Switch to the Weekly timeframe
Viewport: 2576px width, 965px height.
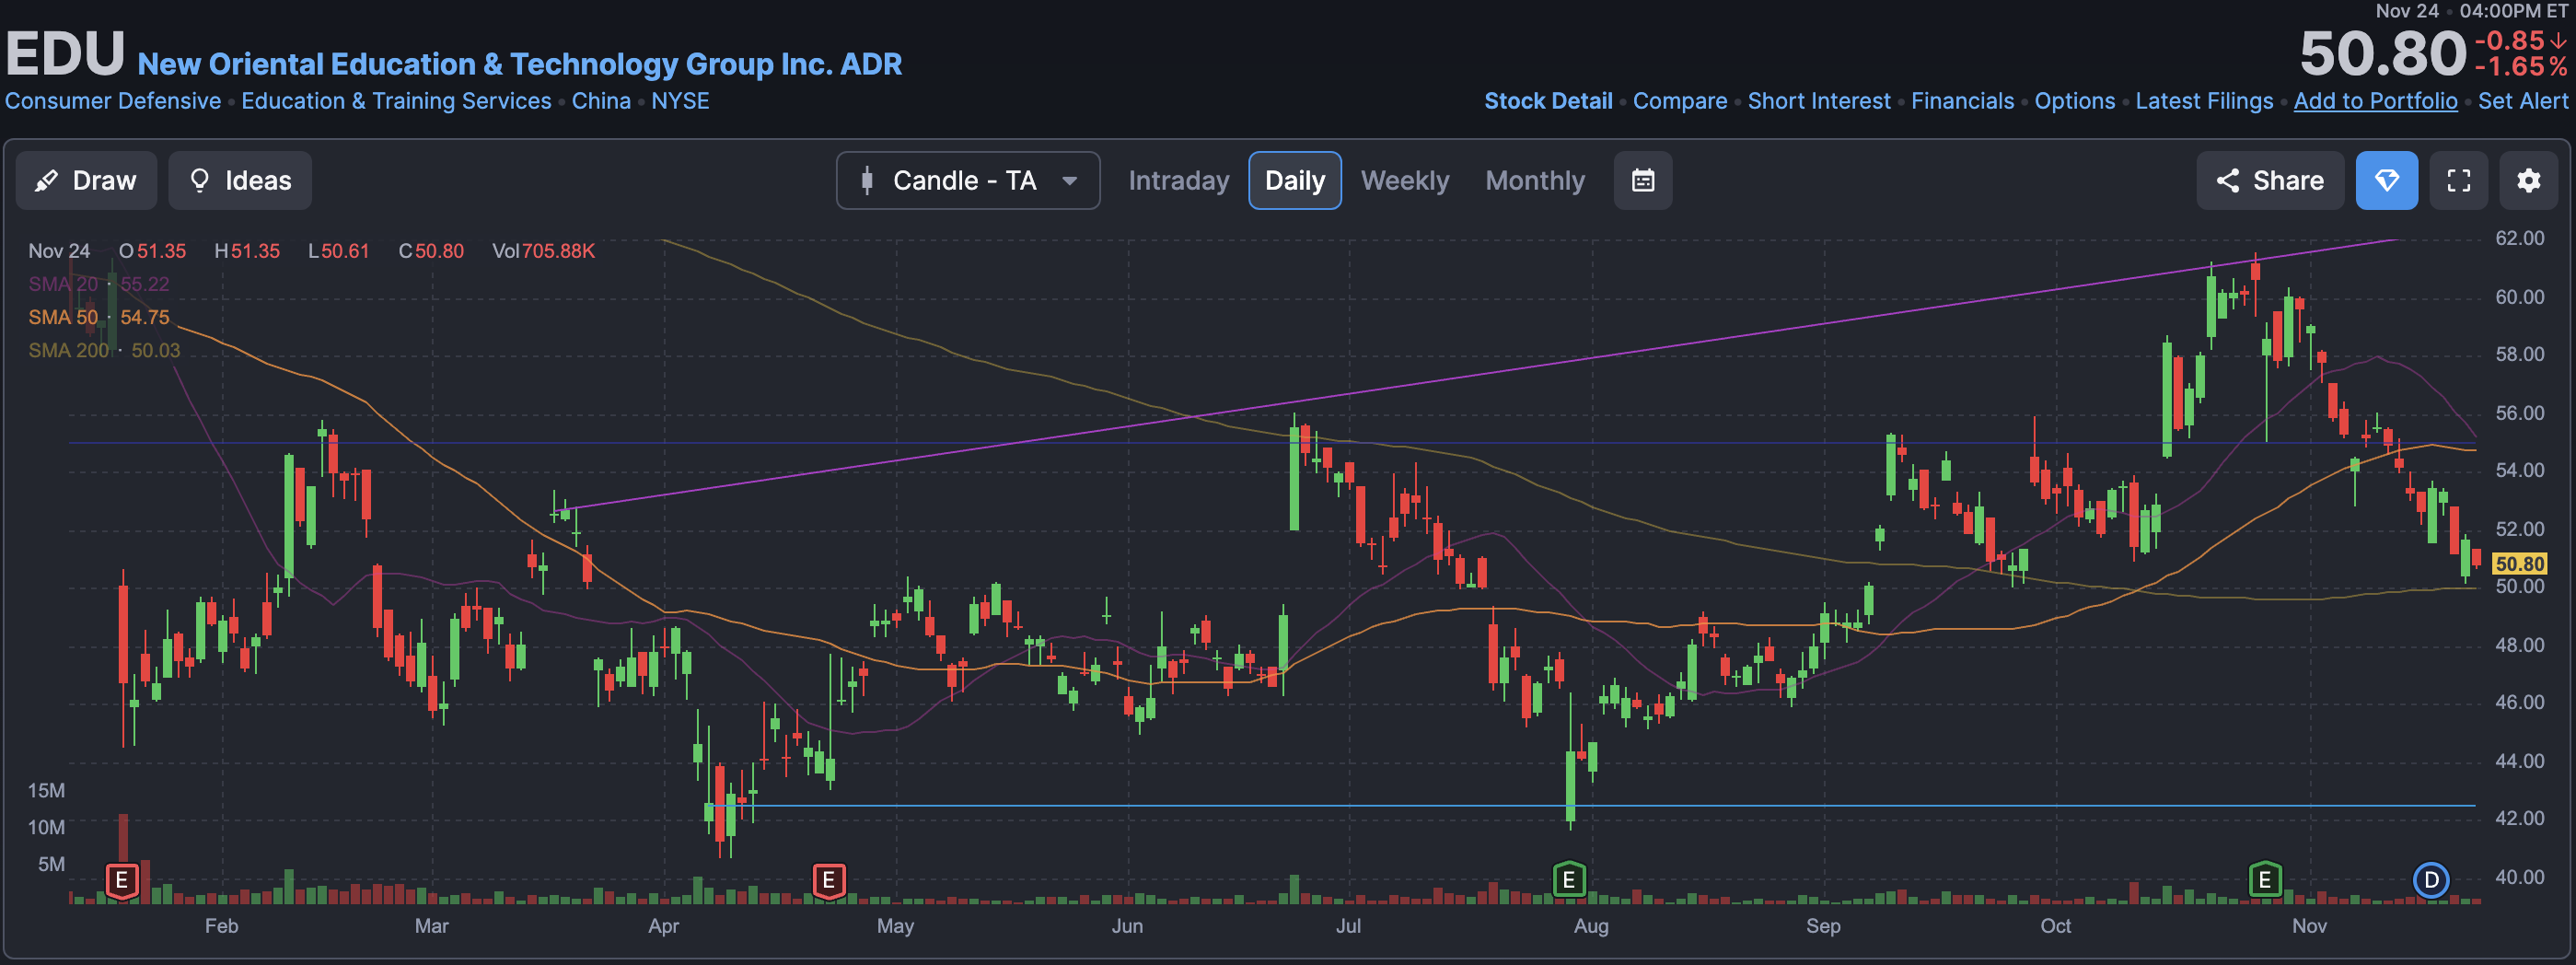pyautogui.click(x=1404, y=180)
